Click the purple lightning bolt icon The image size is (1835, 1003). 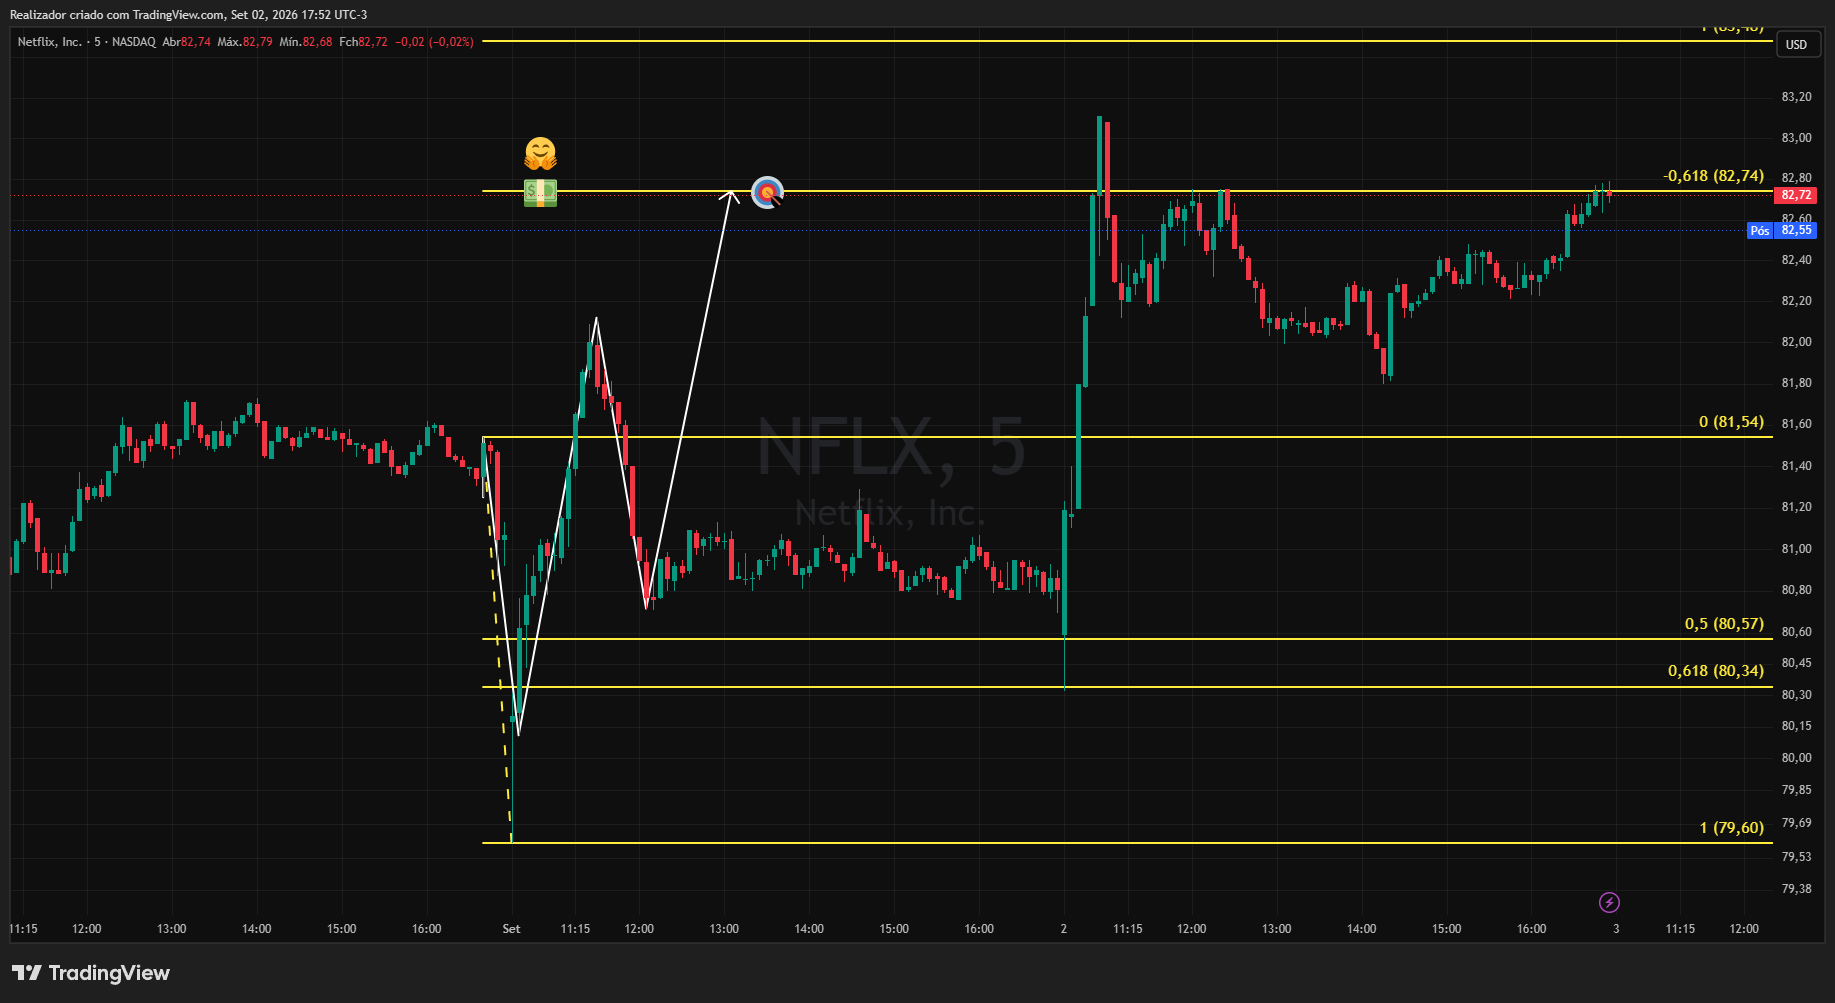(1609, 903)
